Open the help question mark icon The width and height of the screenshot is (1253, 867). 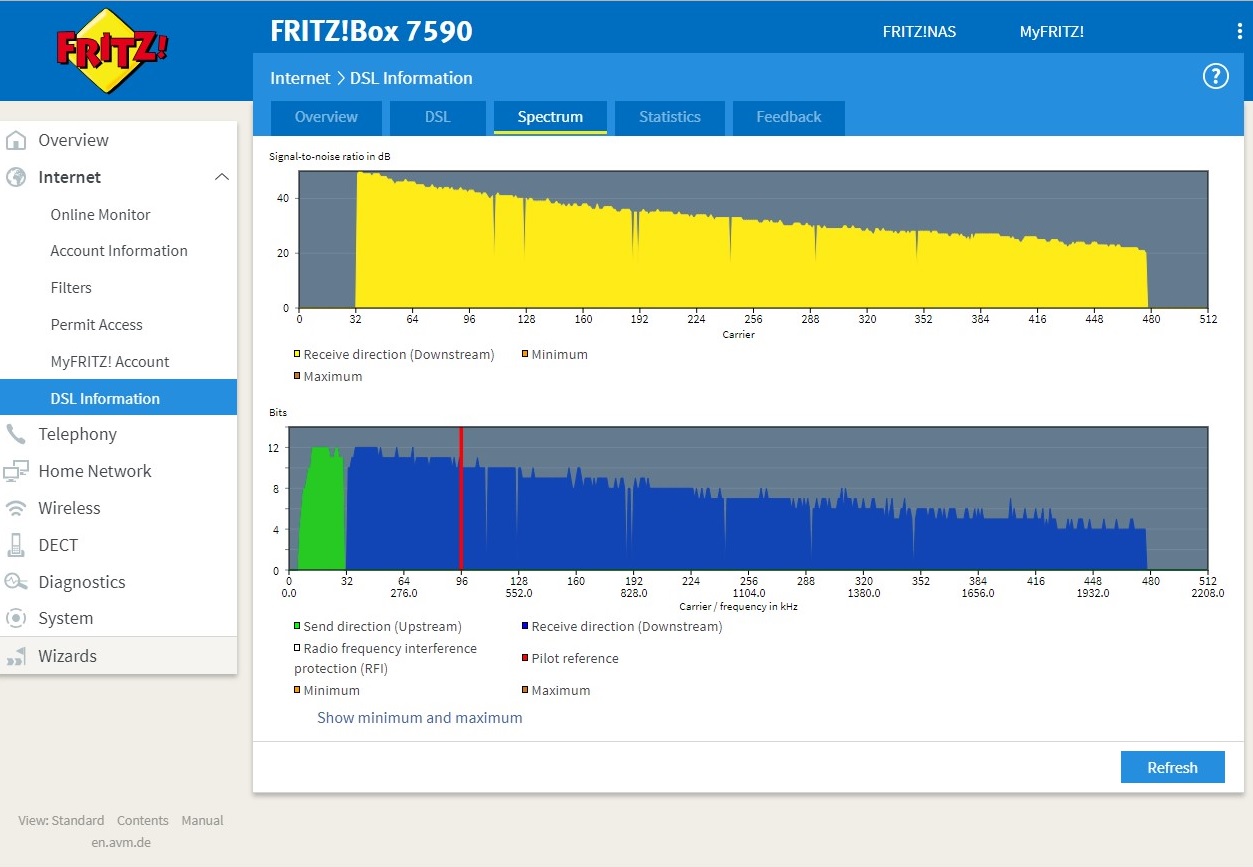pyautogui.click(x=1215, y=77)
